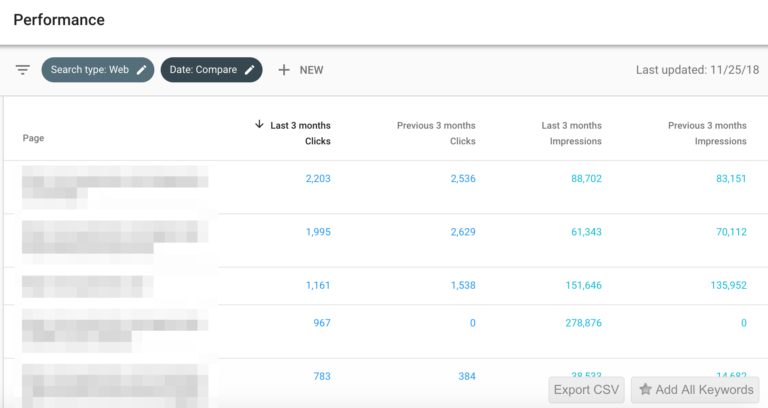Image resolution: width=768 pixels, height=408 pixels.
Task: Select the 1,995 clicks value
Action: 318,232
